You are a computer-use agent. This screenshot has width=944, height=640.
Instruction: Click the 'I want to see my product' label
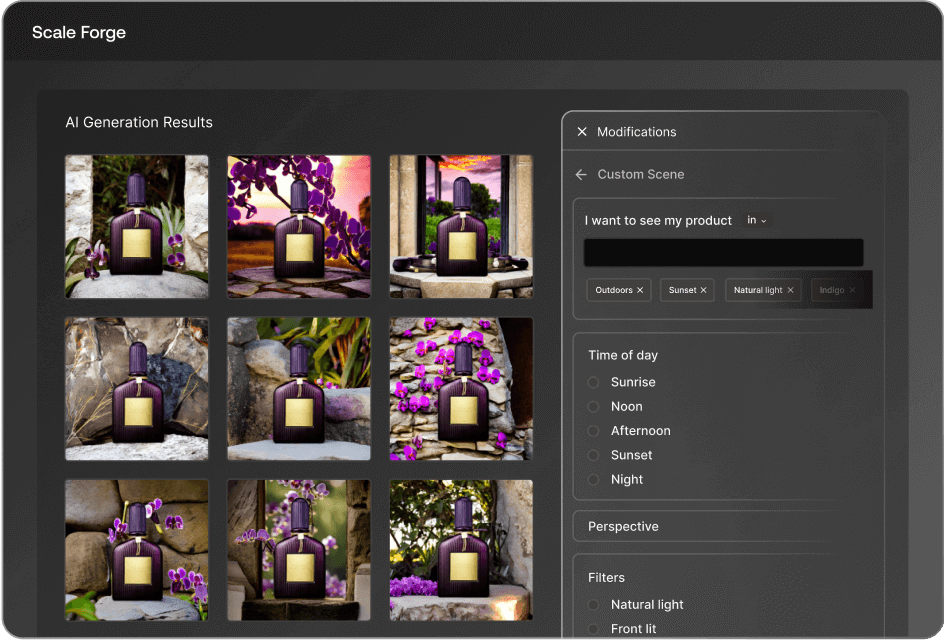(658, 220)
